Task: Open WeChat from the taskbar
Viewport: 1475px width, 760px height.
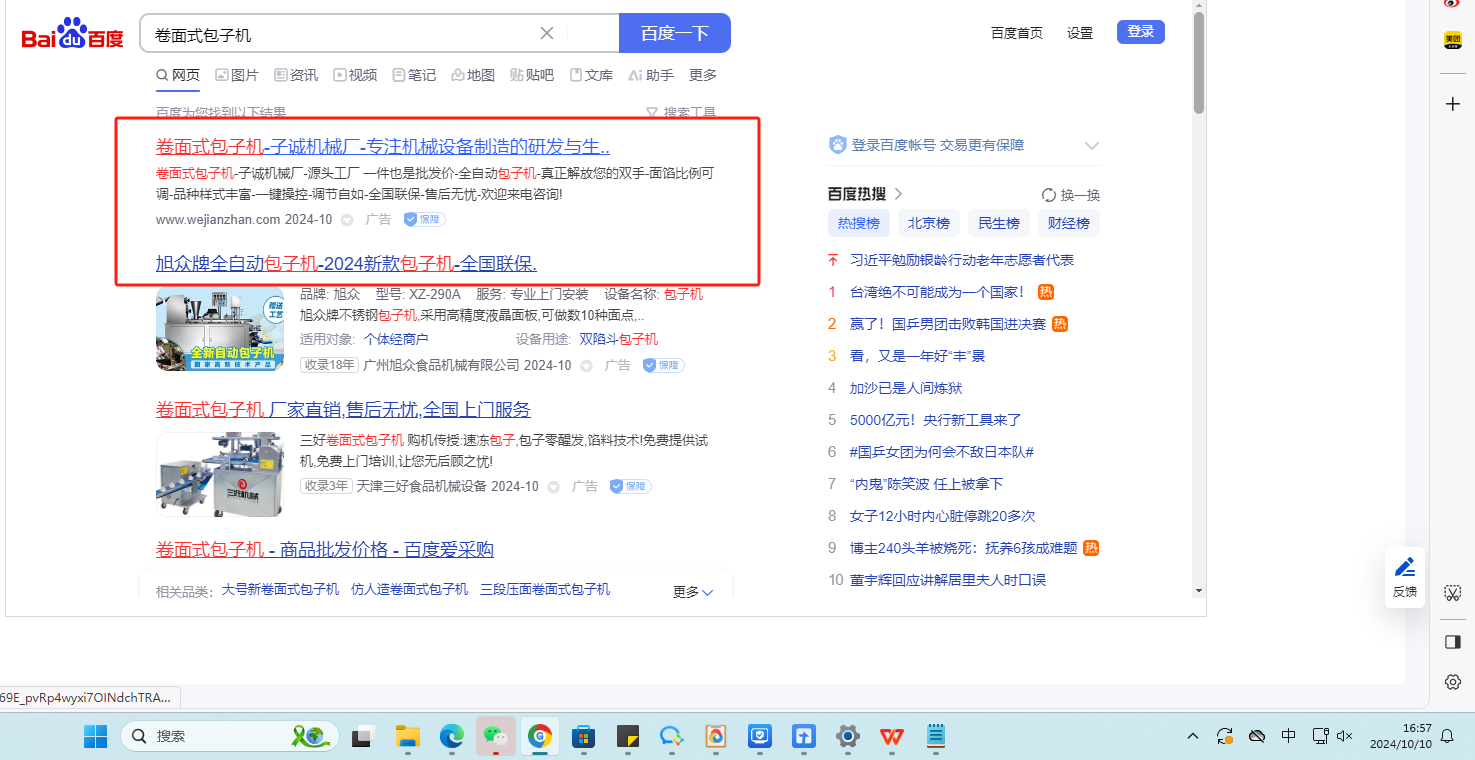Action: pos(495,737)
